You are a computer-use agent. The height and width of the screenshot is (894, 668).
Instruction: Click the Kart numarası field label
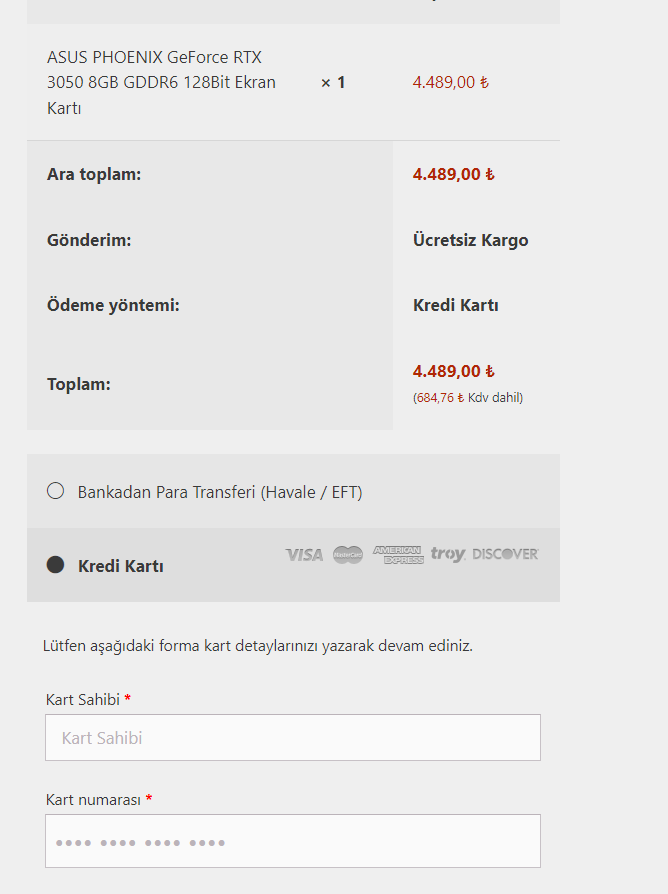[93, 799]
